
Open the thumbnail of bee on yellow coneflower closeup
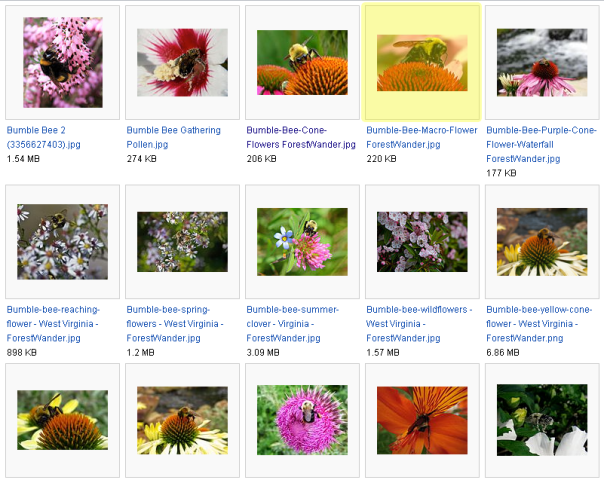point(62,420)
